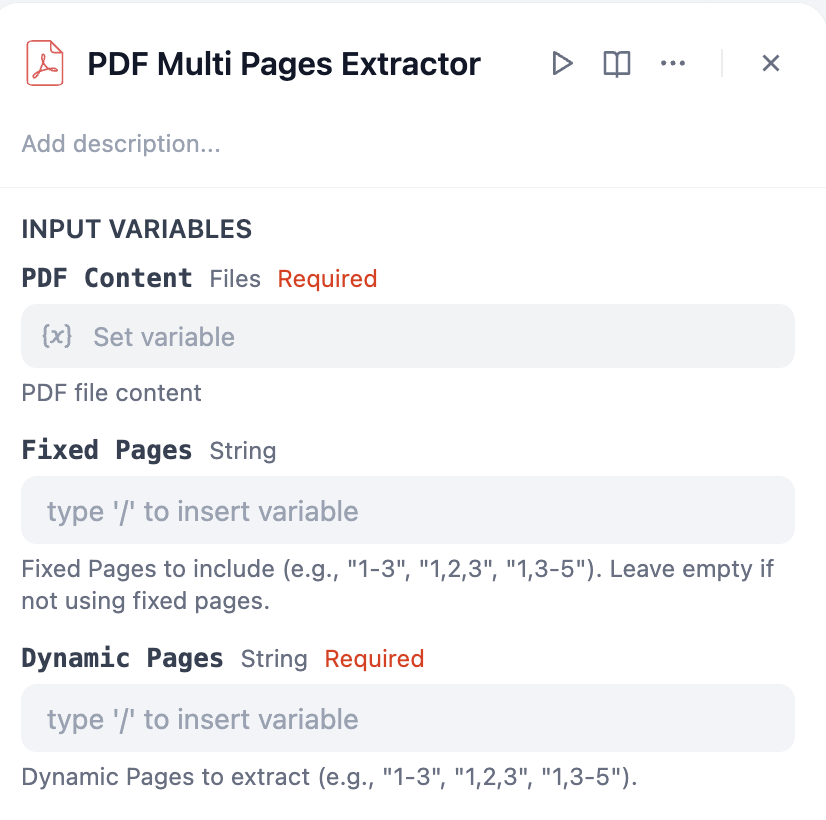Focus the Dynamic Pages input box
The image size is (826, 820).
point(408,719)
